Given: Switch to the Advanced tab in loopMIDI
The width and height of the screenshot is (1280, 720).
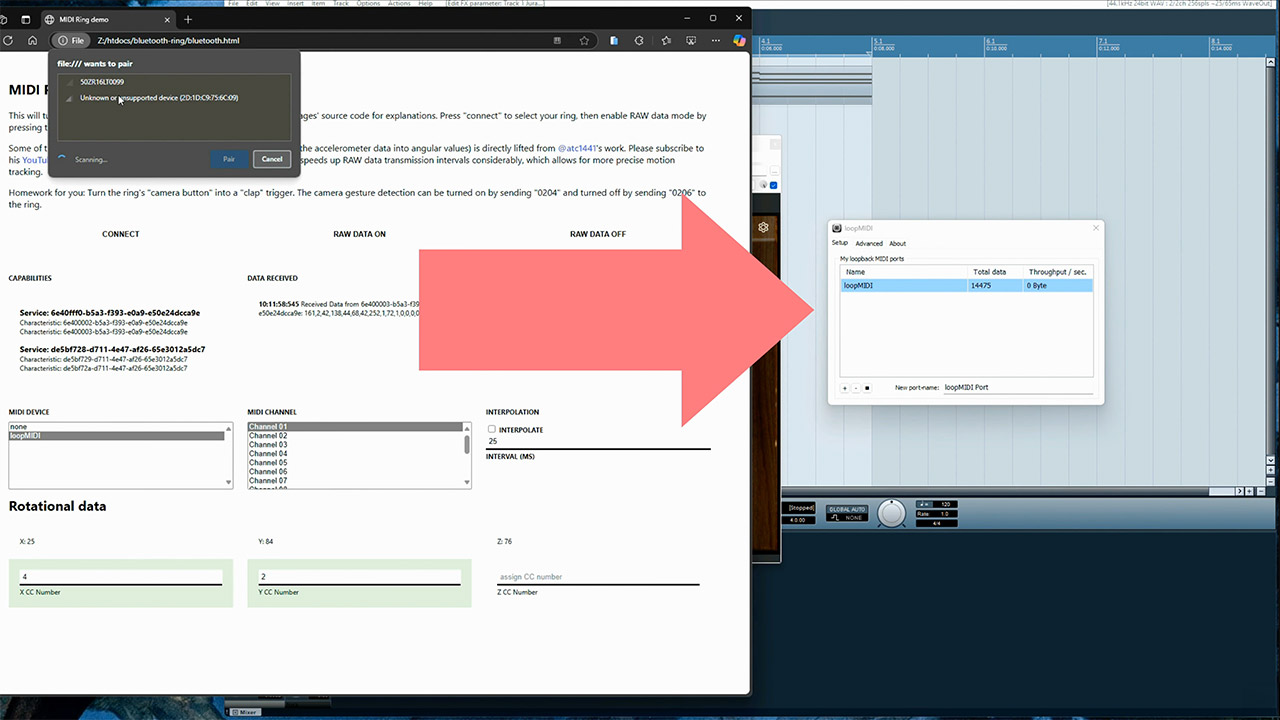Looking at the screenshot, I should tap(868, 244).
